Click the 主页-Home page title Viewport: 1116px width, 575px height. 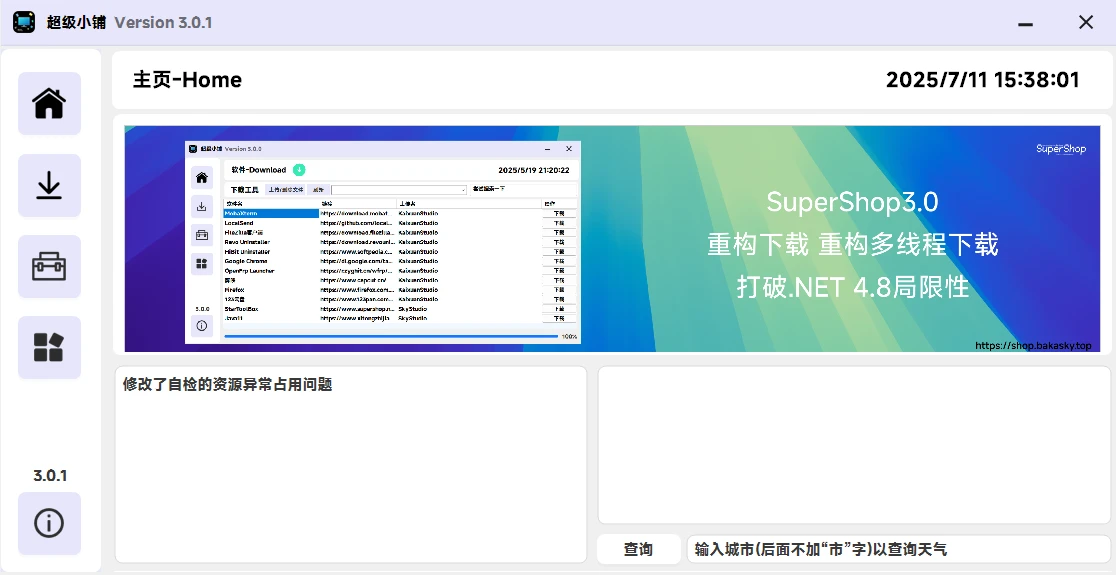187,80
